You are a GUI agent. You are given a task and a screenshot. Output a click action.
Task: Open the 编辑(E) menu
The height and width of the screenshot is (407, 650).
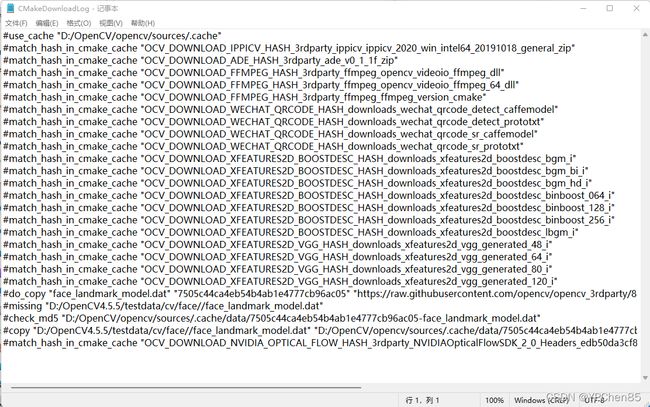click(46, 23)
